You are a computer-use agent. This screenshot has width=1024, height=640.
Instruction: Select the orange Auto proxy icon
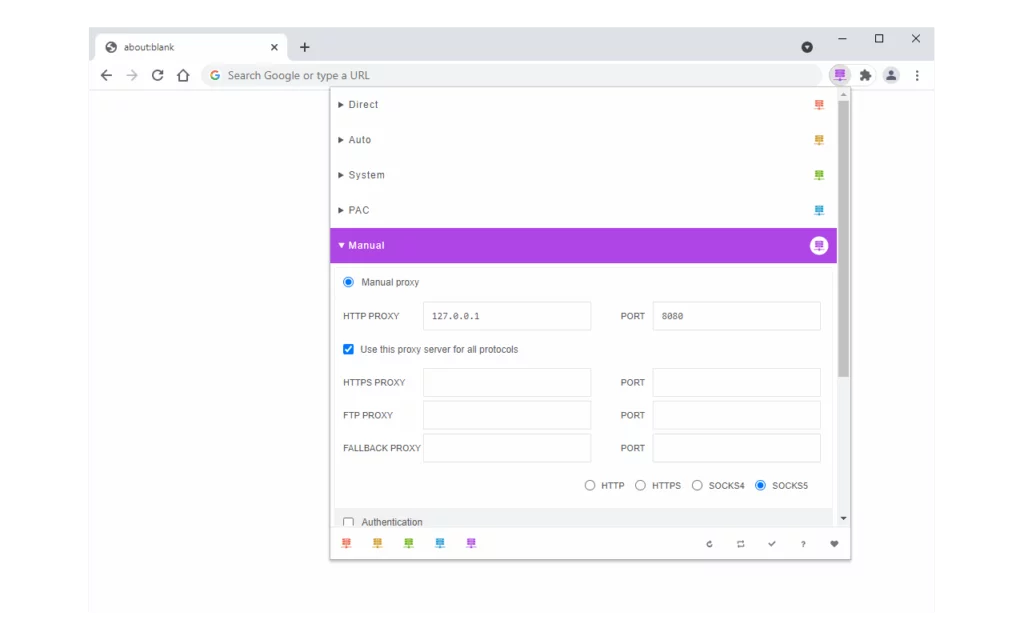click(x=819, y=139)
